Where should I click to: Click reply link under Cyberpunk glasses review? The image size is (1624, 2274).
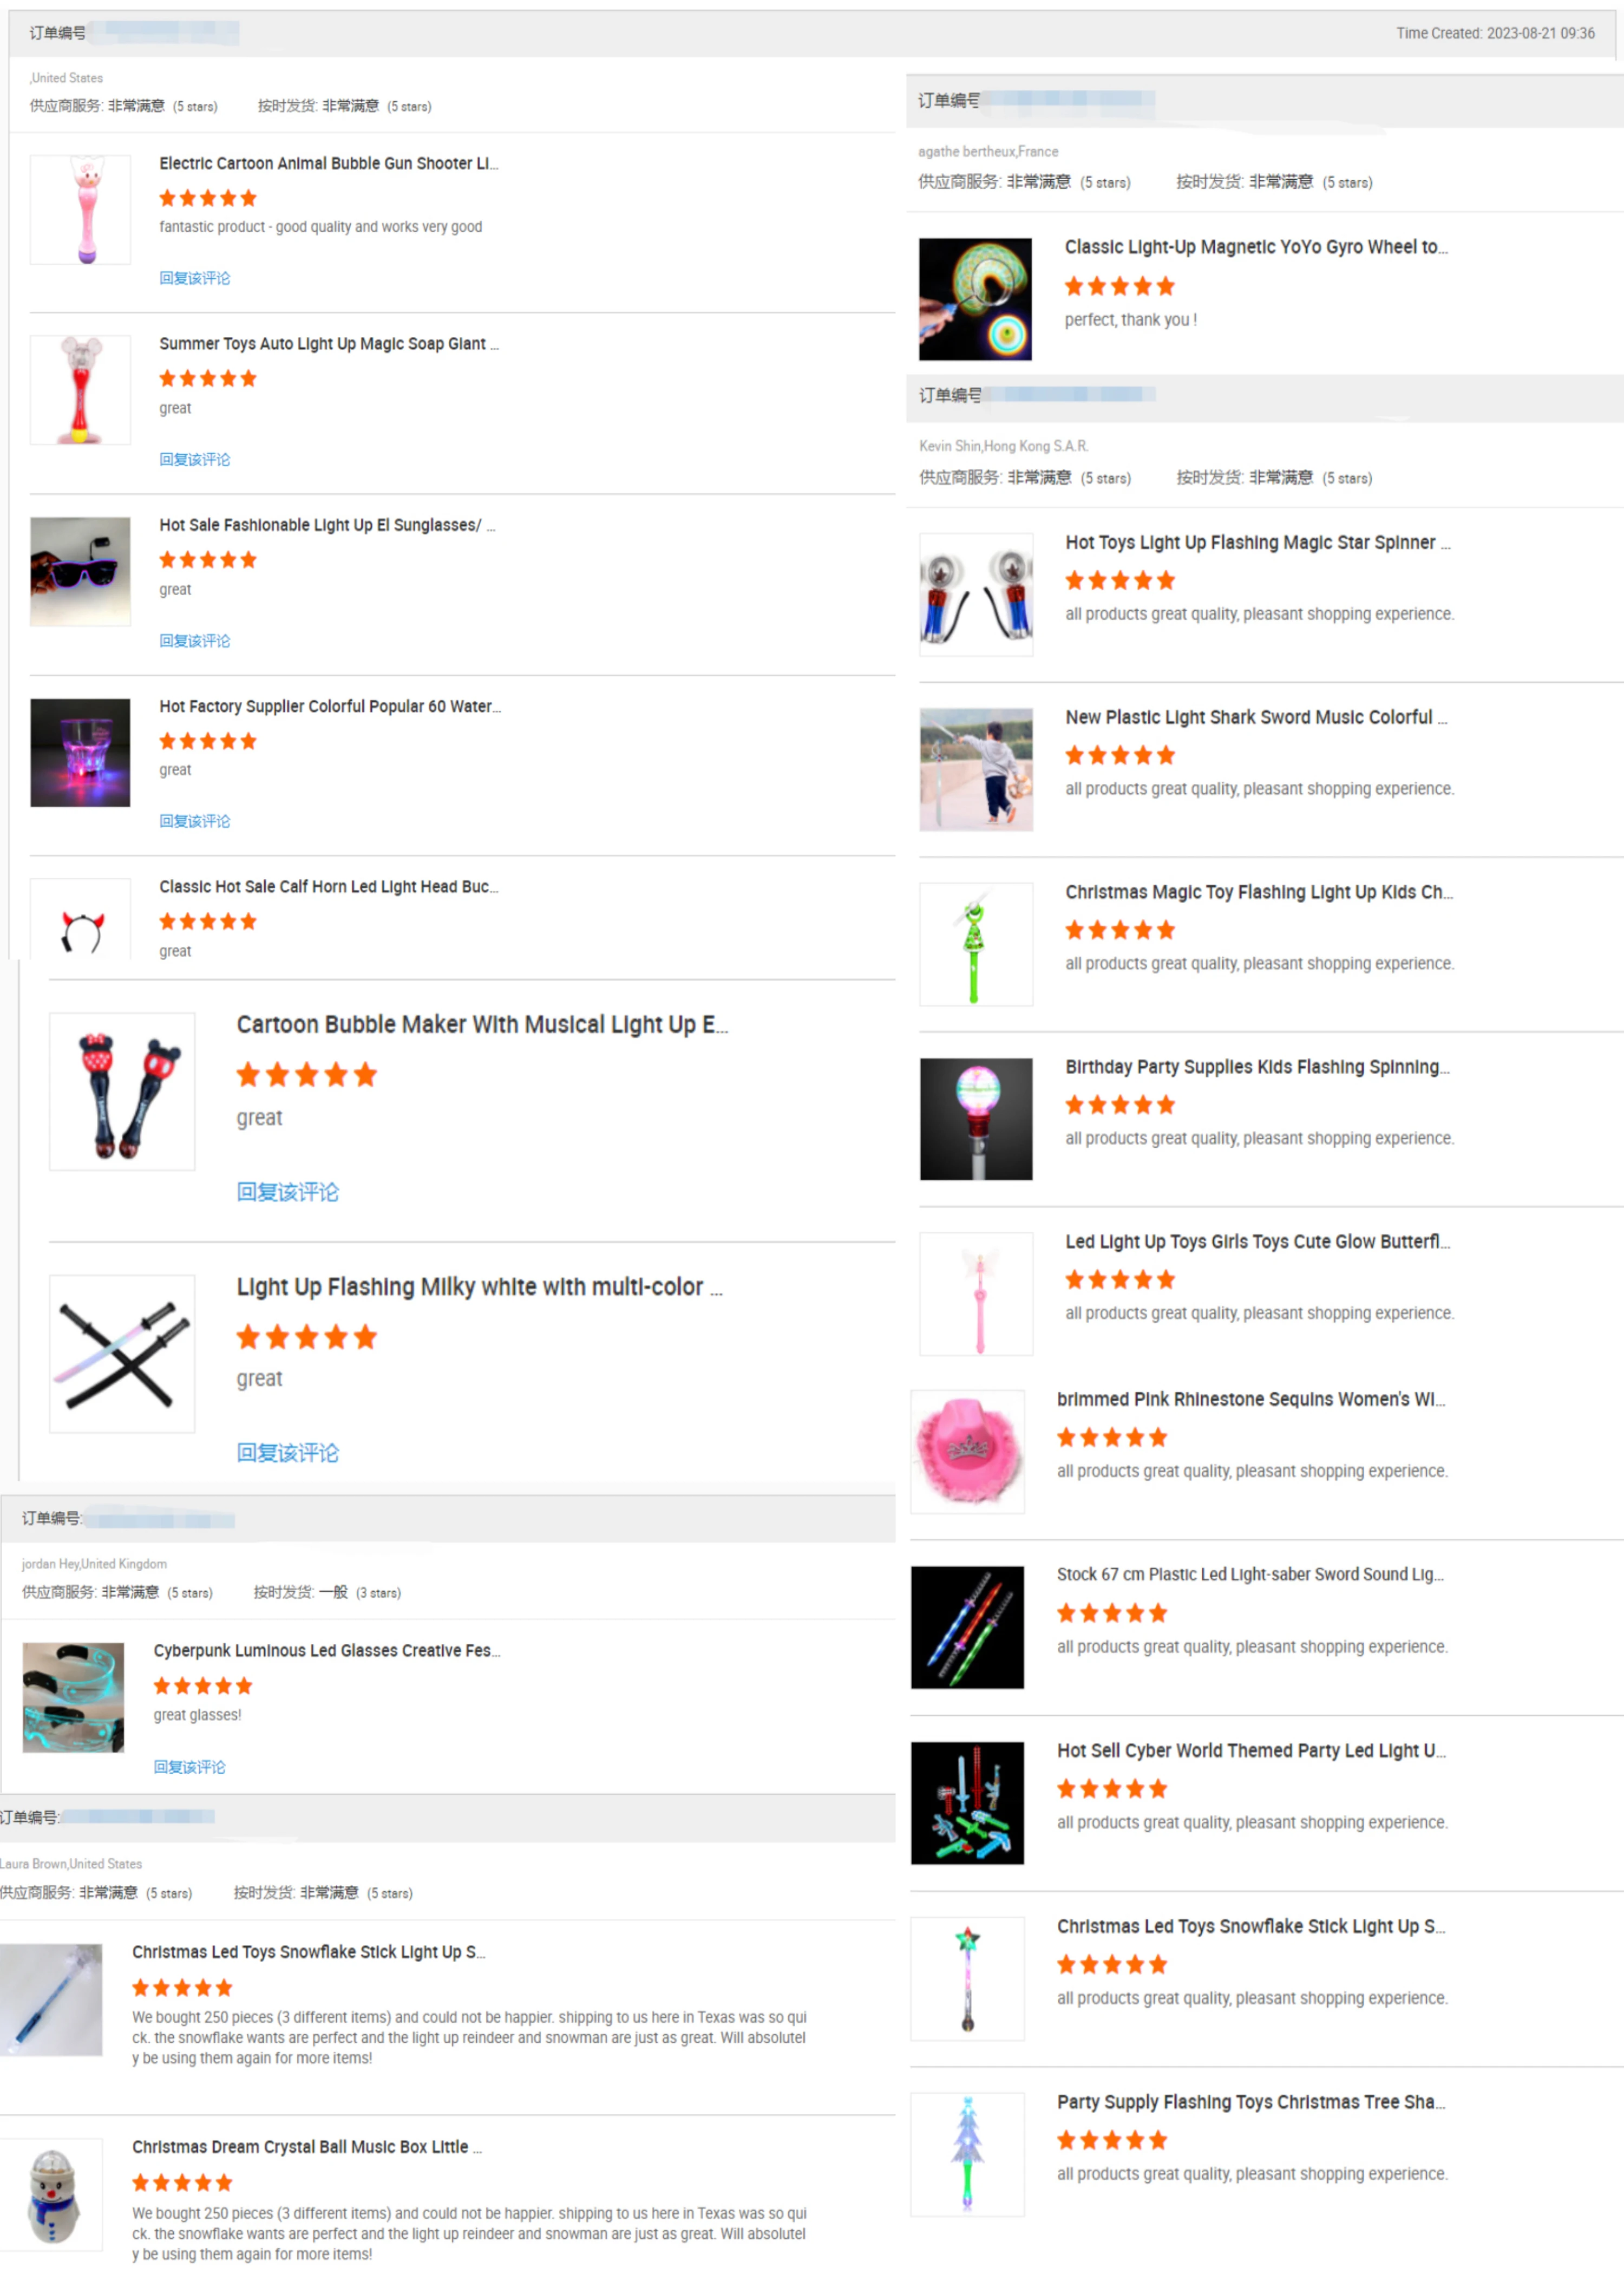189,1767
